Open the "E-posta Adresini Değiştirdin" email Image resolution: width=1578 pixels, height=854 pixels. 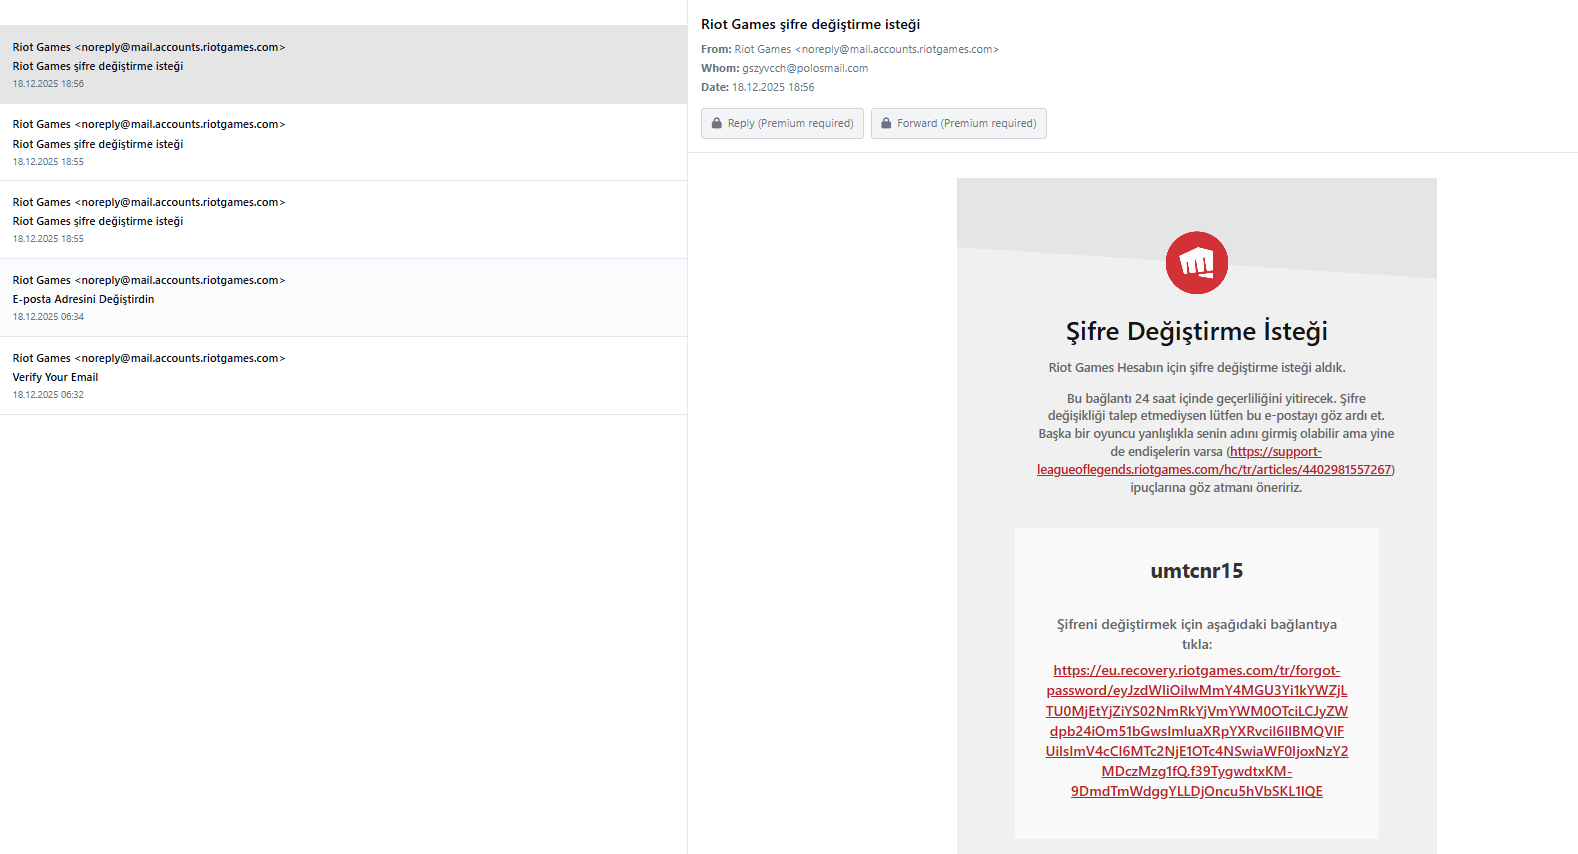coord(343,298)
